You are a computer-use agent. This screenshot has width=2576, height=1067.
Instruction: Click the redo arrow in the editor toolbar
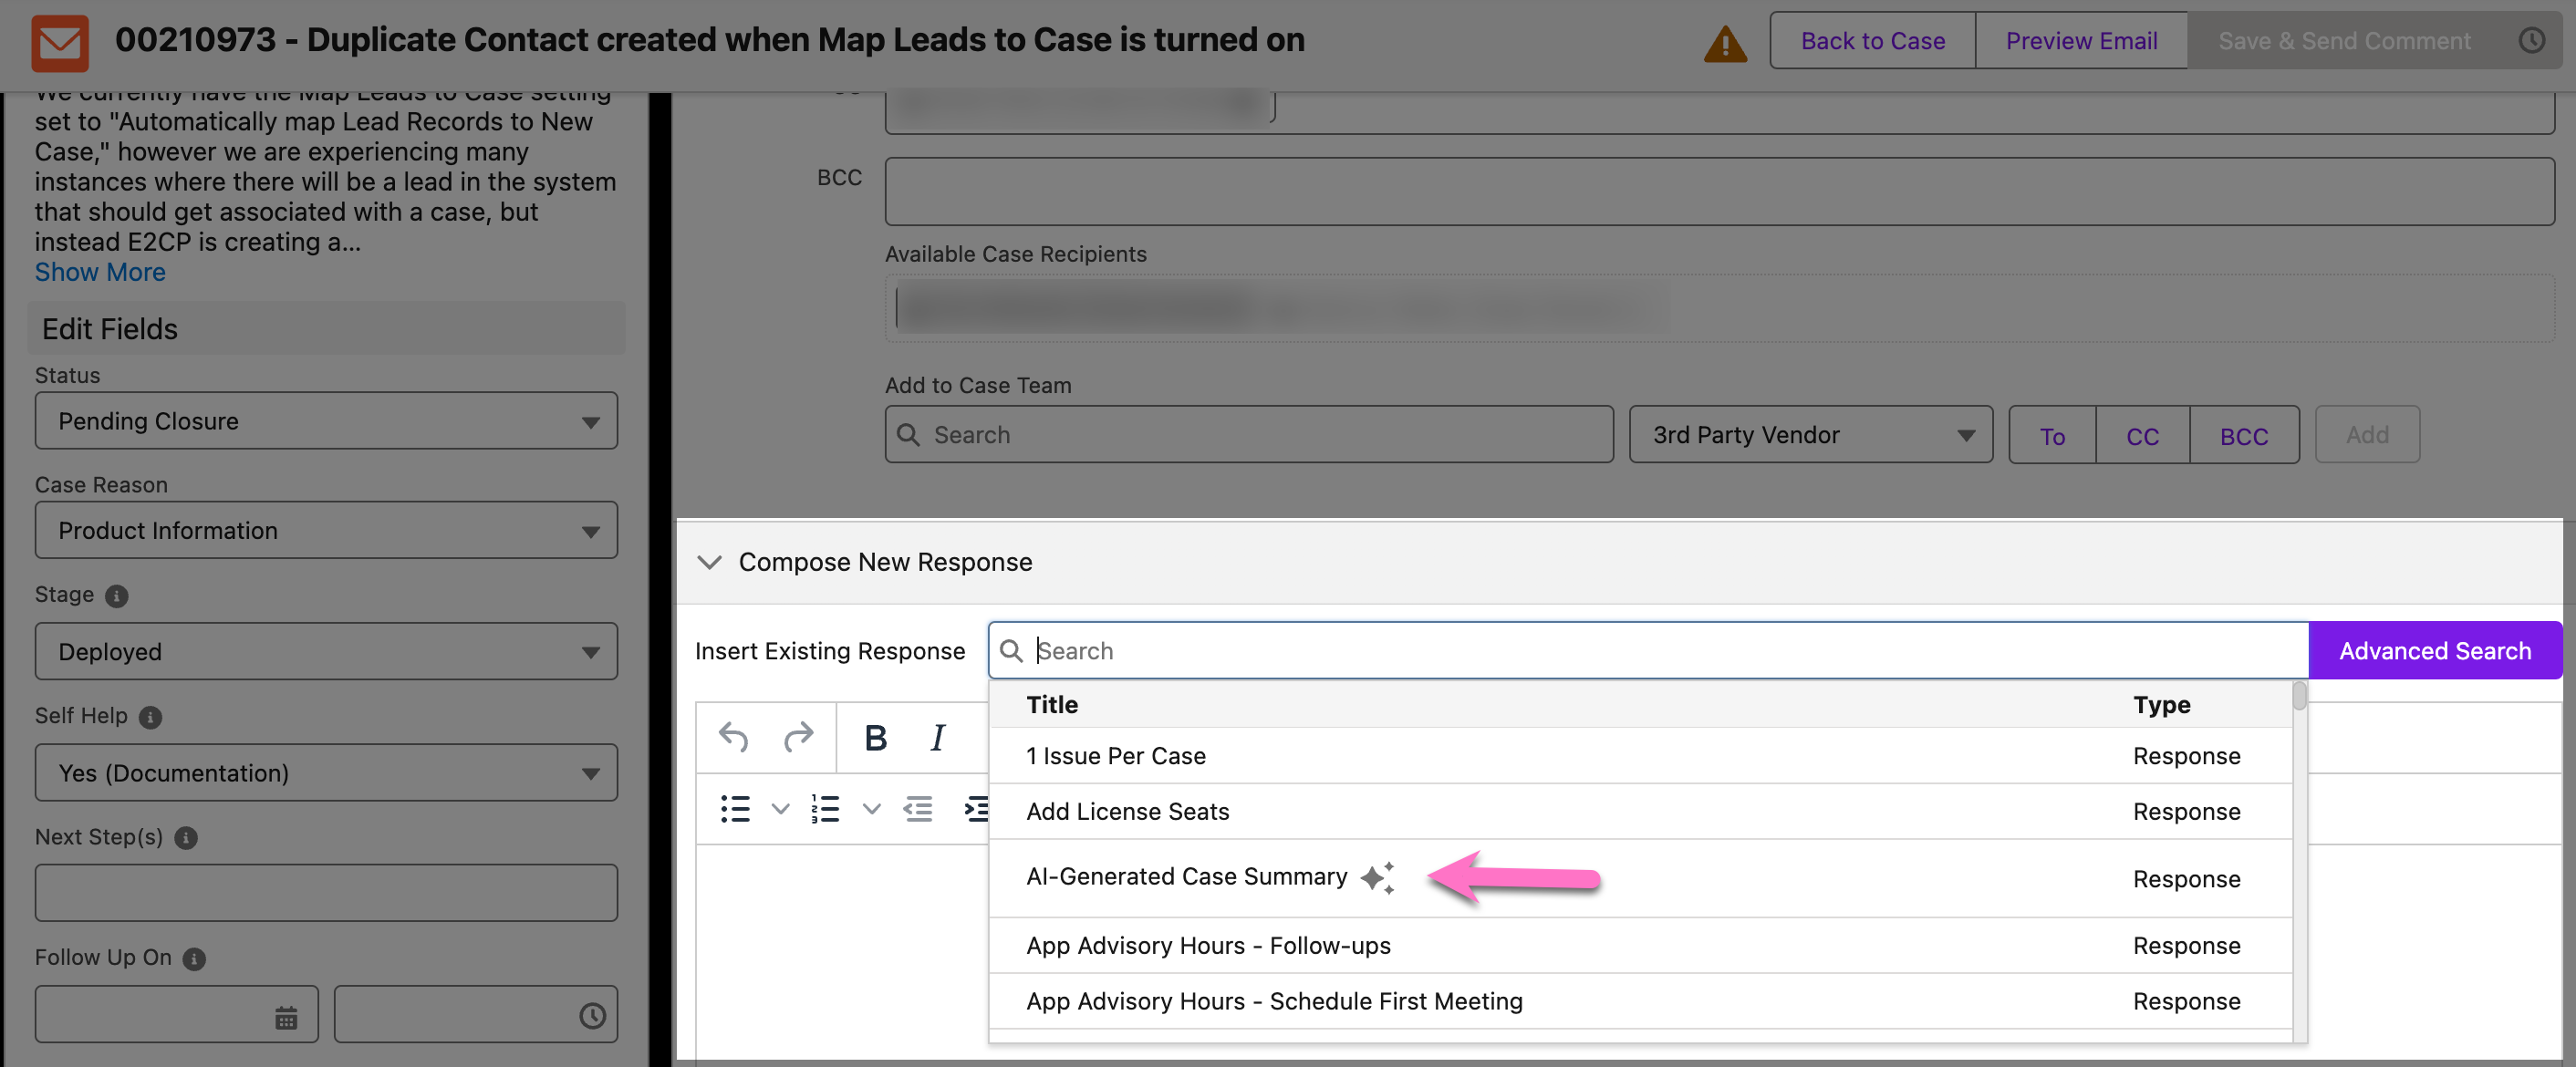click(798, 738)
